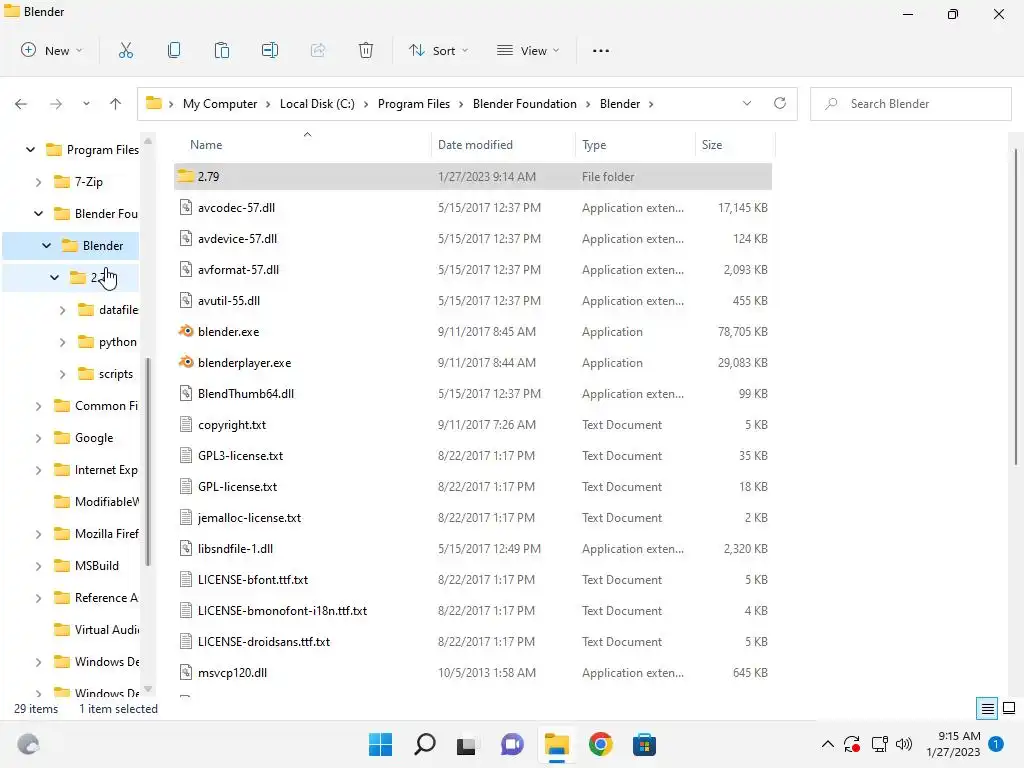
Task: Go back with the left arrow
Action: click(x=21, y=104)
